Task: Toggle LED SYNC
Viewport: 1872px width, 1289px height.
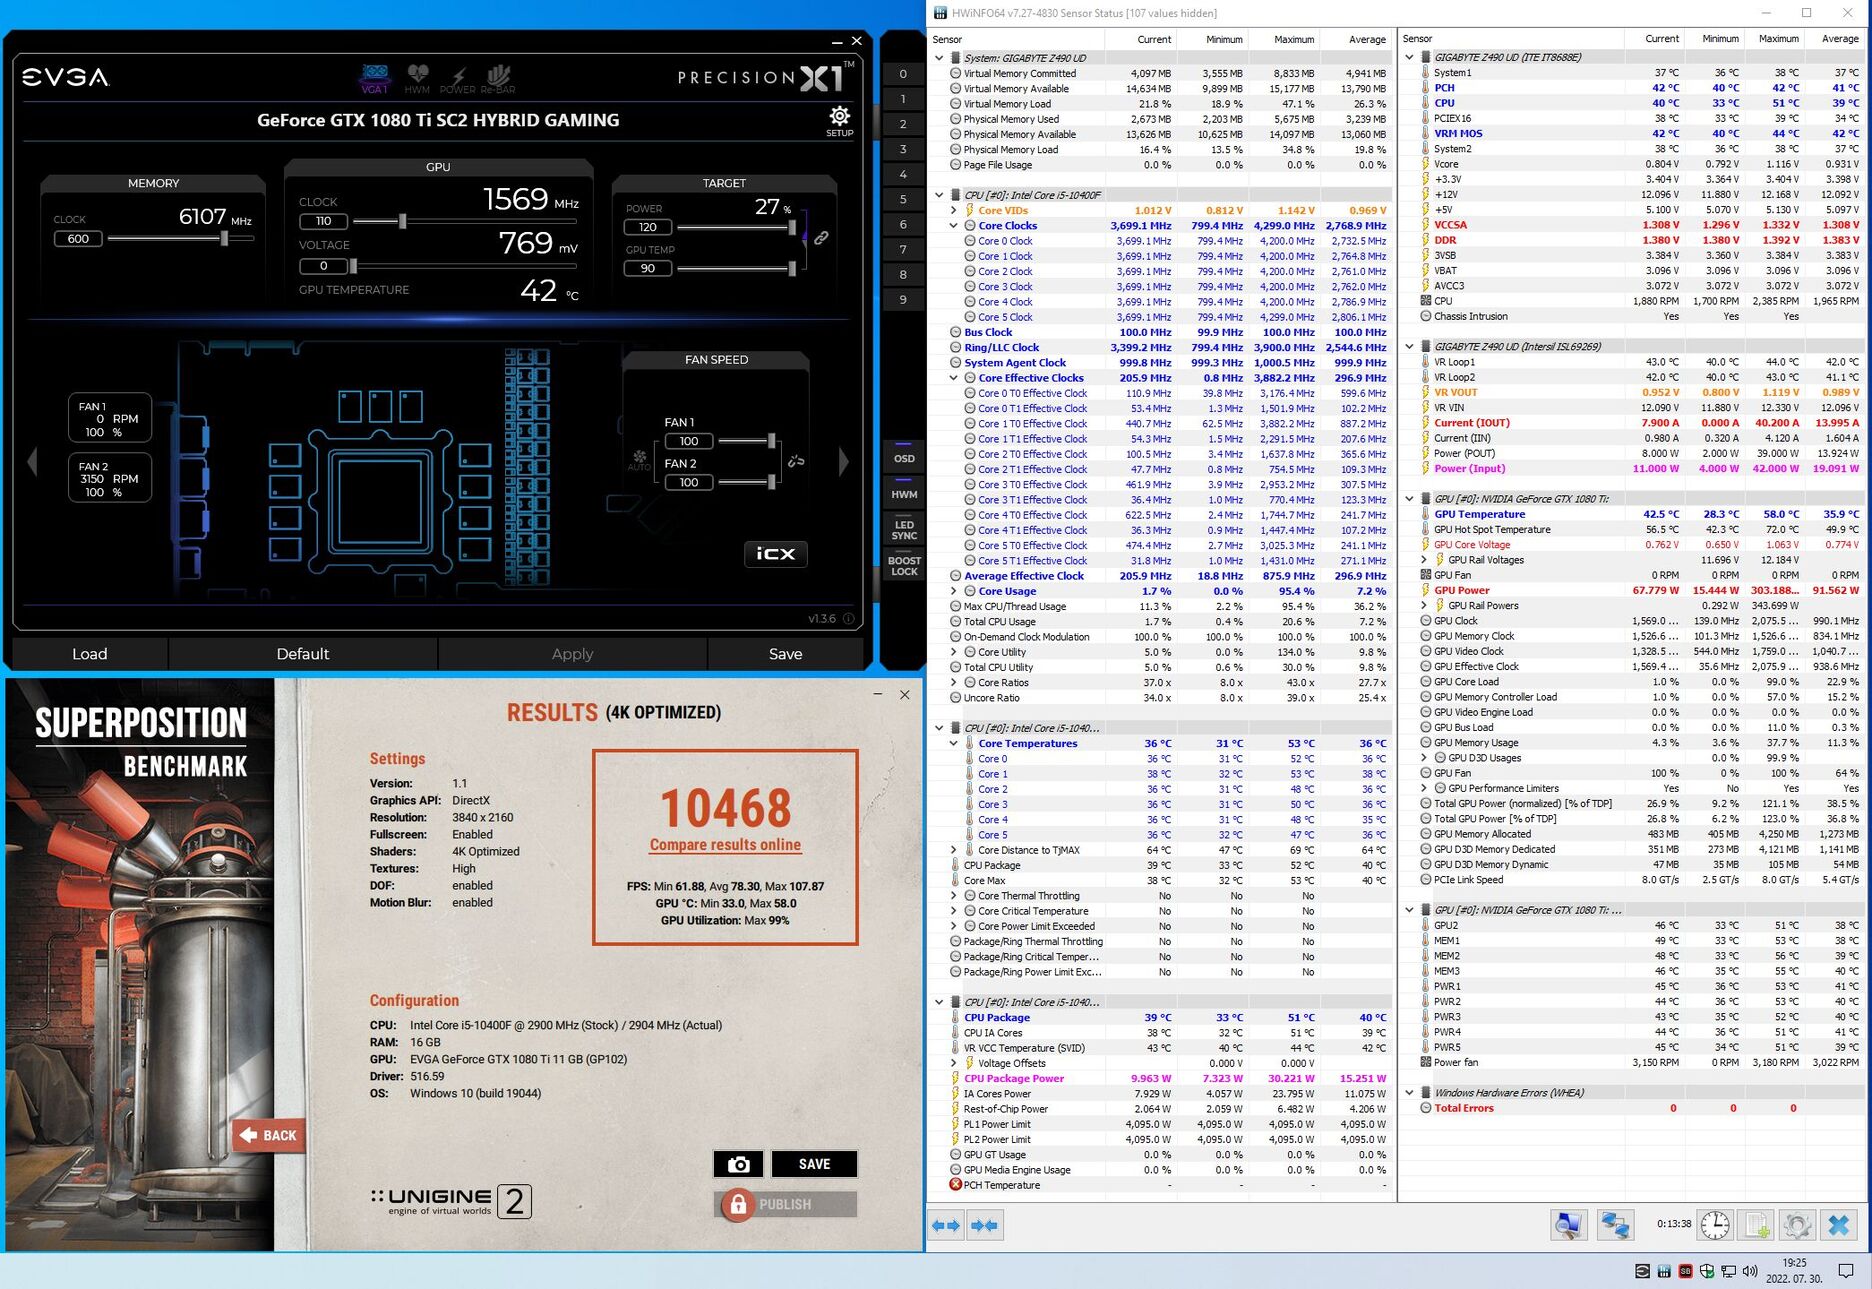Action: [x=904, y=530]
